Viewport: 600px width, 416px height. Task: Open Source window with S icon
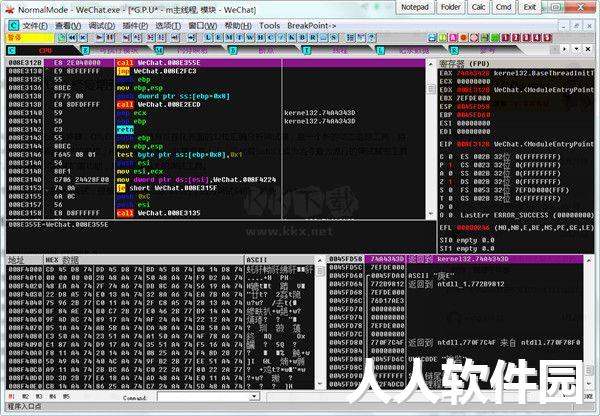[x=334, y=38]
